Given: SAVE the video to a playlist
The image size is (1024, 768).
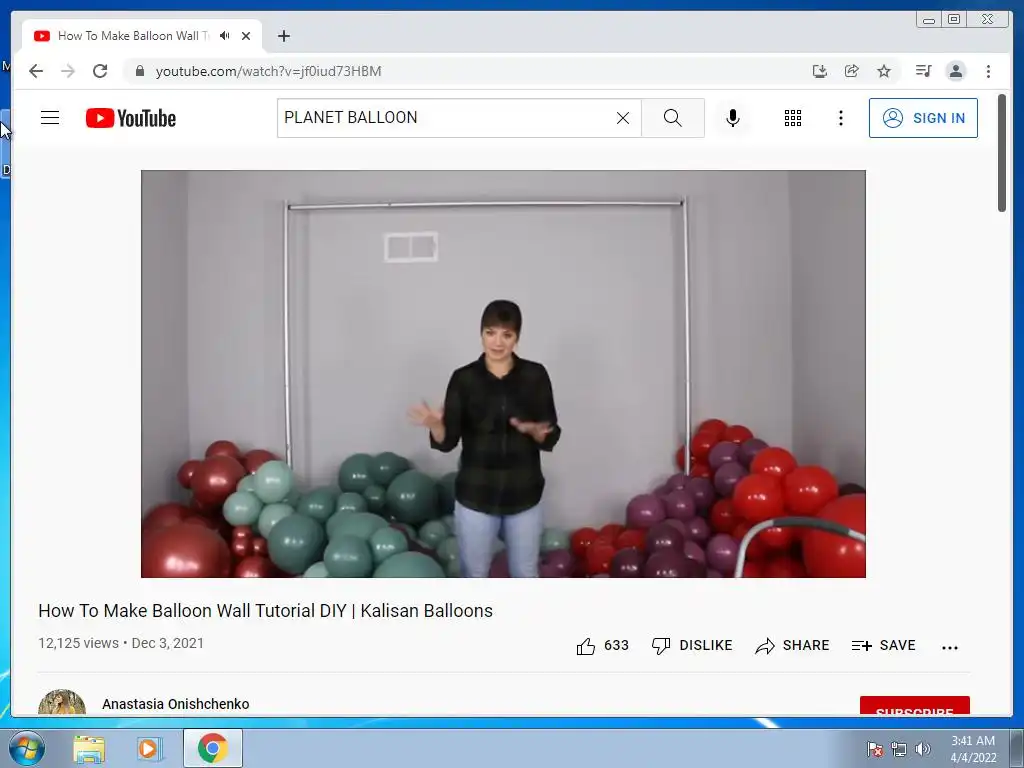Looking at the screenshot, I should click(884, 645).
